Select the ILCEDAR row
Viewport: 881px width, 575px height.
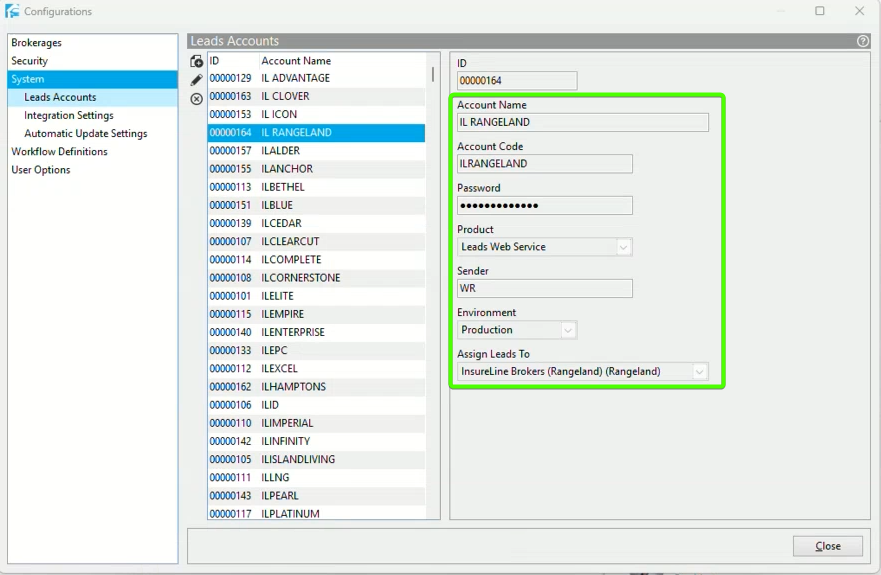[x=316, y=223]
